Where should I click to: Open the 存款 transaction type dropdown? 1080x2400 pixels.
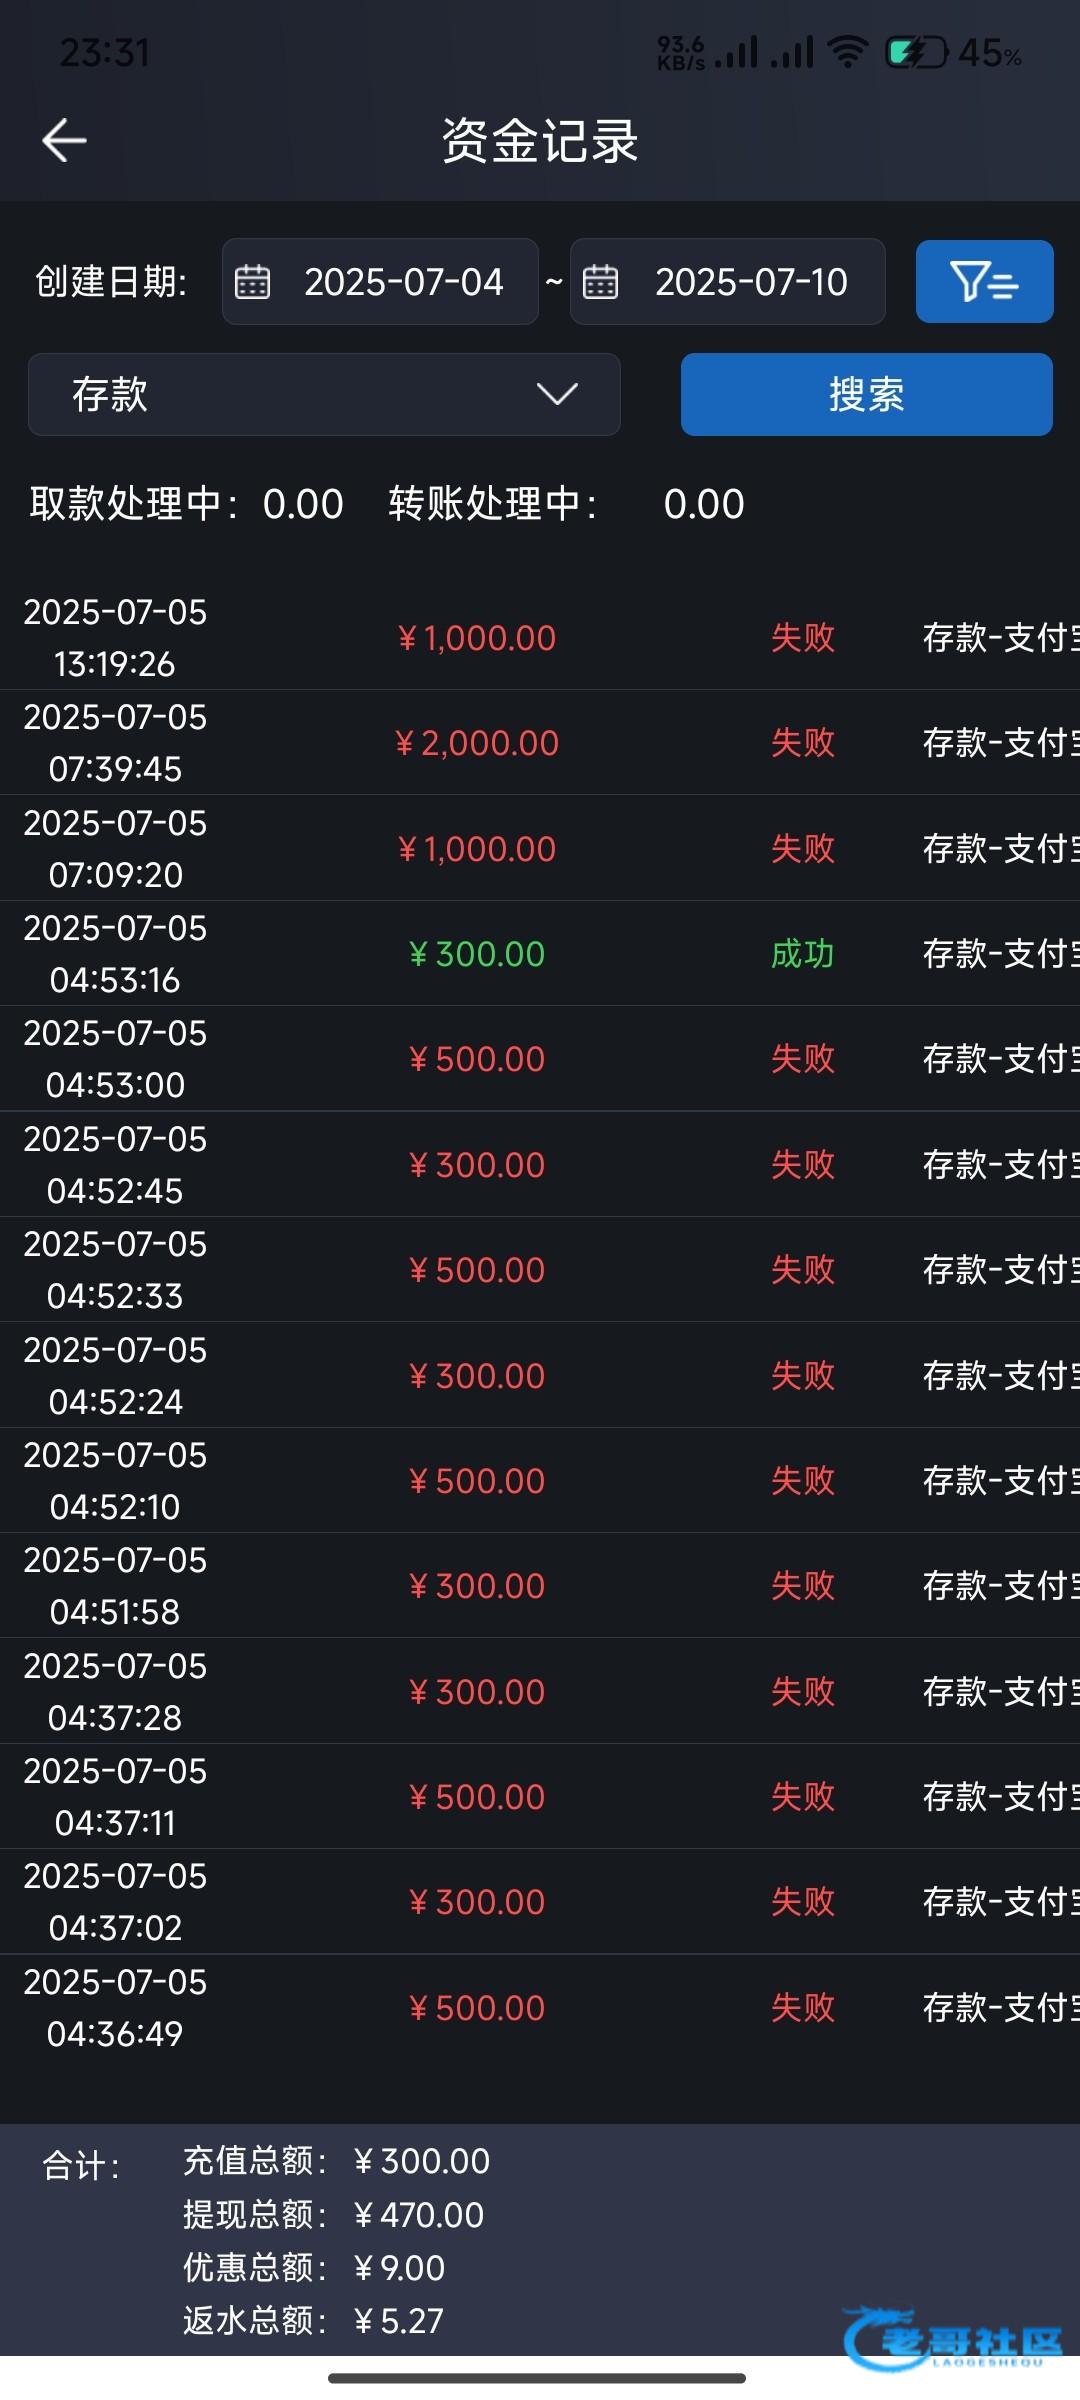[x=324, y=394]
